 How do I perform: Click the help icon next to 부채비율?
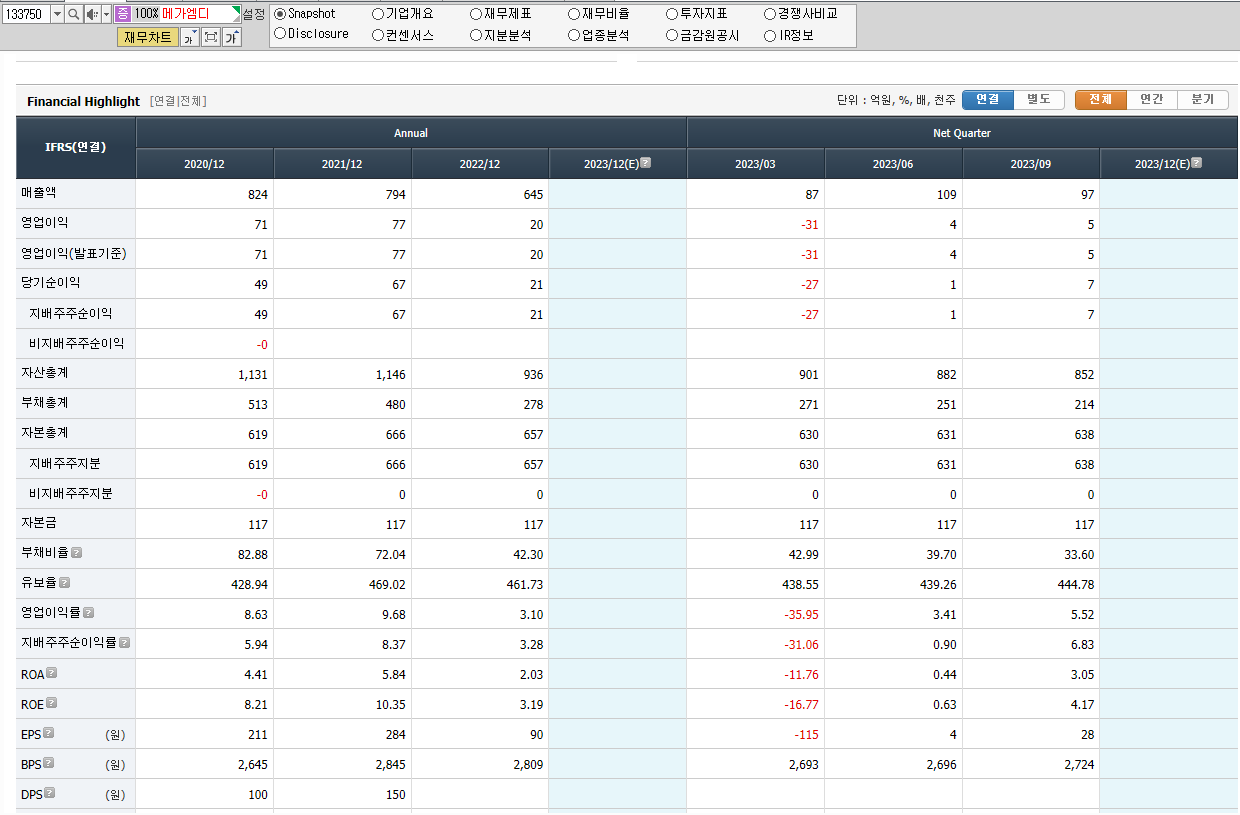click(x=77, y=553)
